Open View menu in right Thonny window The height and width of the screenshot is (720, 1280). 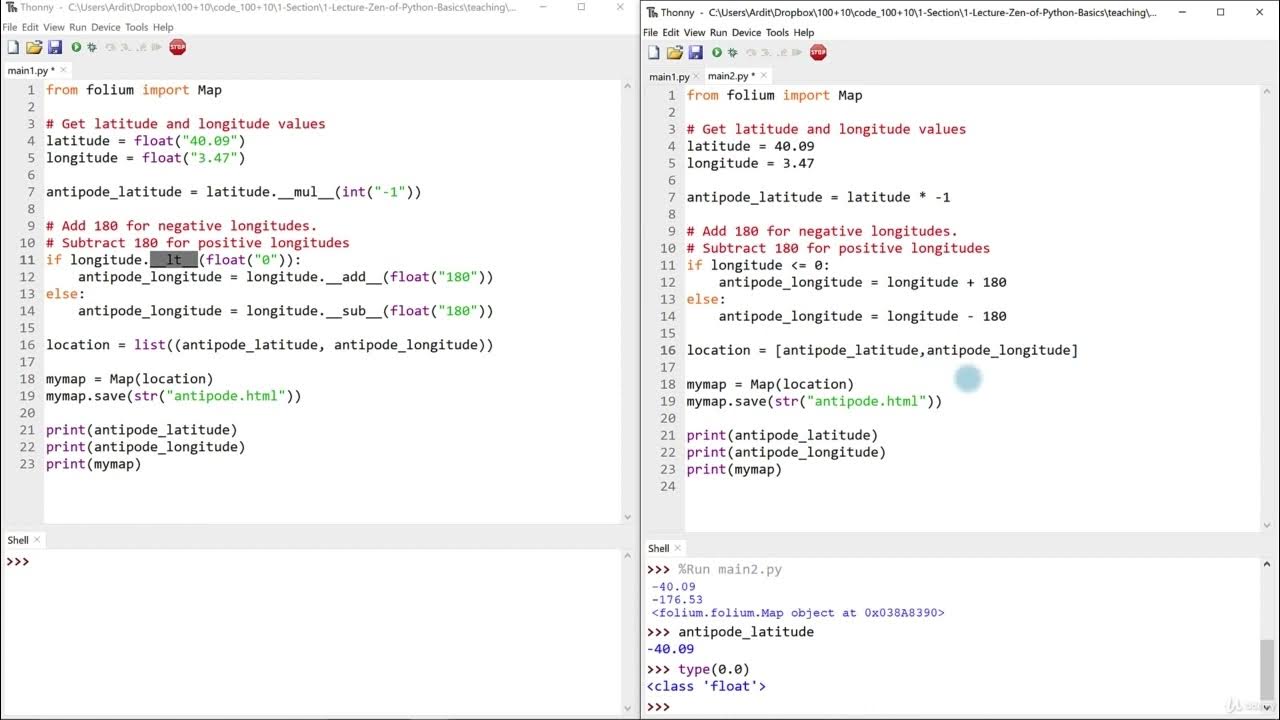pyautogui.click(x=694, y=33)
